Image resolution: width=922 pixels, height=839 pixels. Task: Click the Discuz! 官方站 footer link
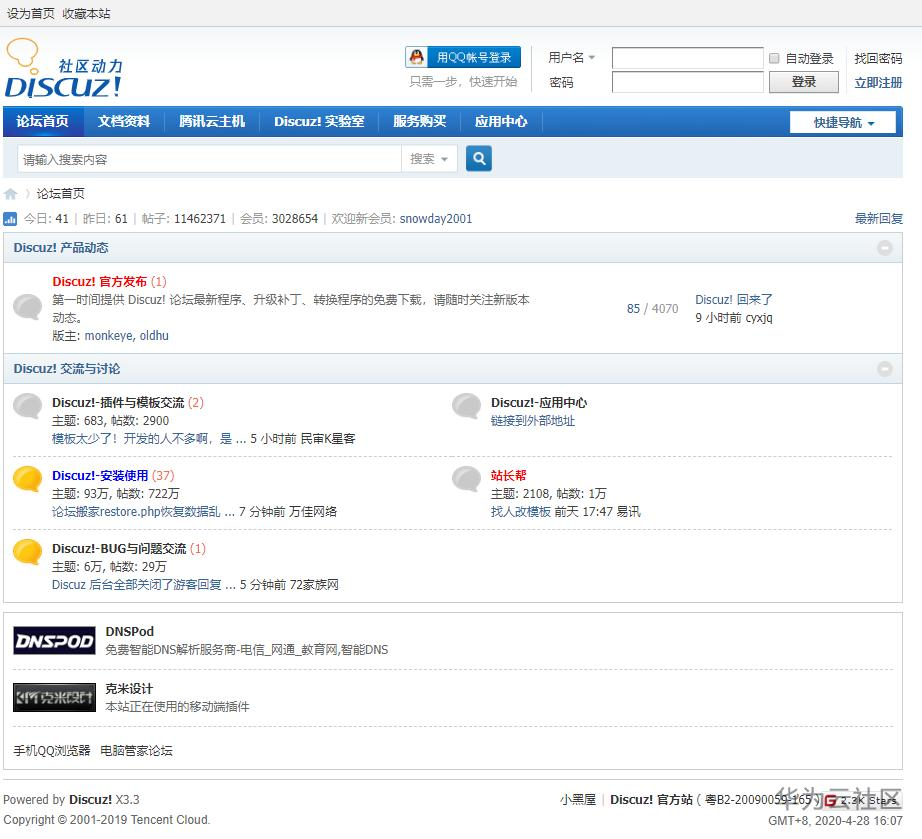tap(651, 800)
